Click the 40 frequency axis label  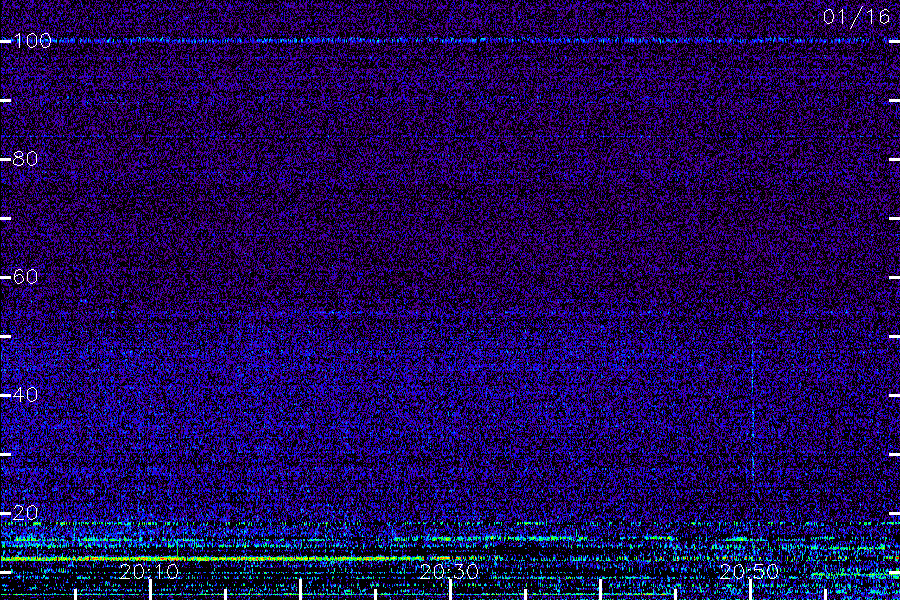25,395
